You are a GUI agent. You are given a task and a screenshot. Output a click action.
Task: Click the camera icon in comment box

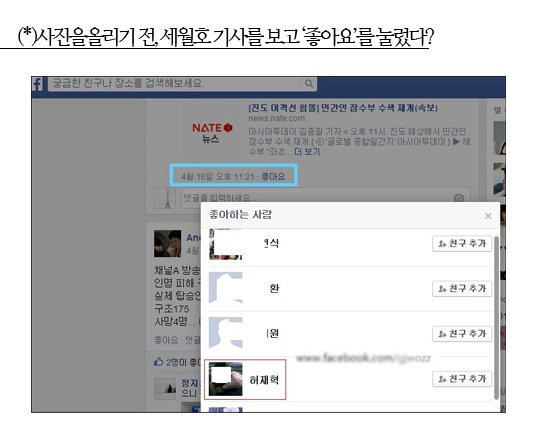pyautogui.click(x=458, y=198)
